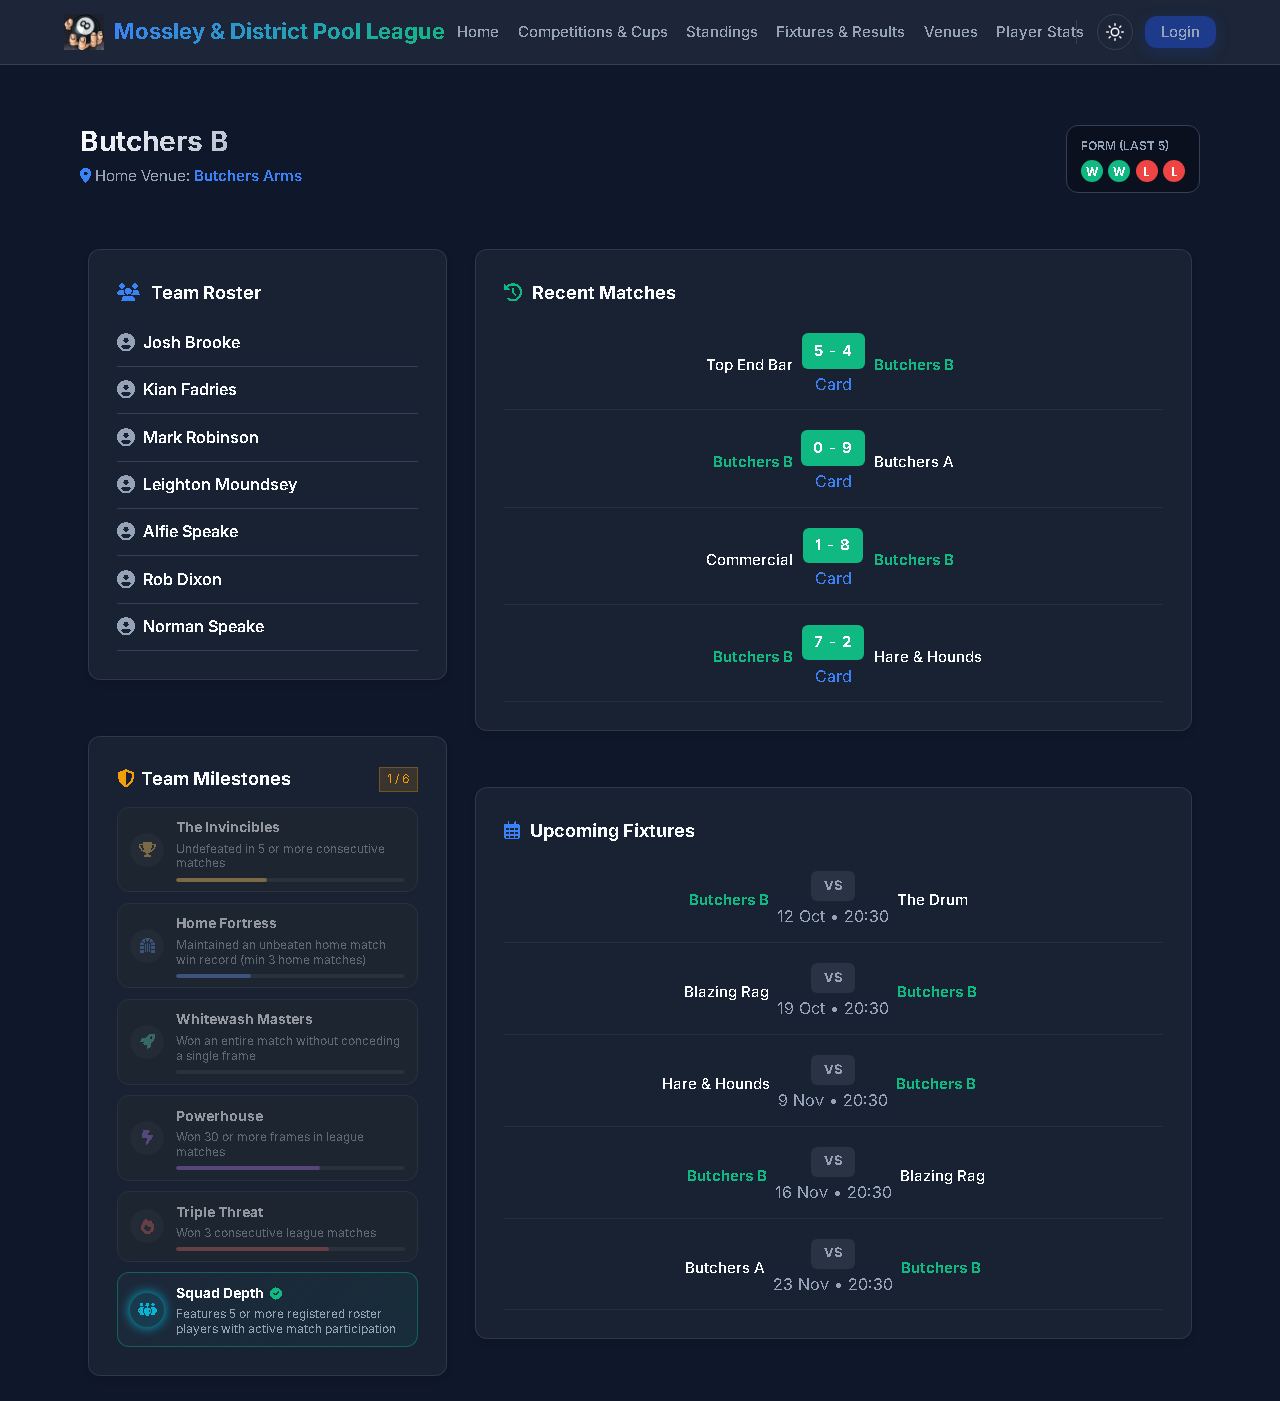Click the league logo icon in header
This screenshot has width=1280, height=1401.
pyautogui.click(x=84, y=32)
